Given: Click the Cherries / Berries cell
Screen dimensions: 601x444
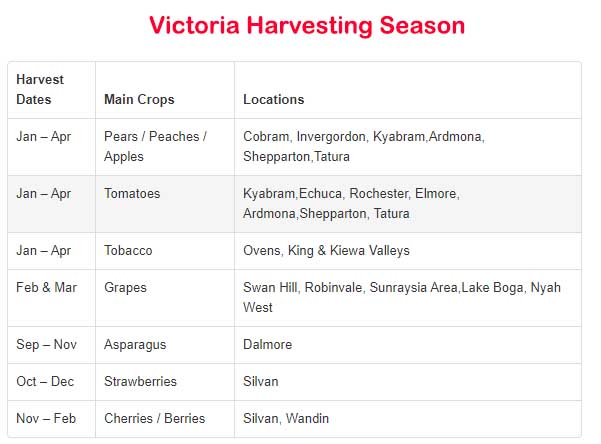Looking at the screenshot, I should (x=165, y=419).
